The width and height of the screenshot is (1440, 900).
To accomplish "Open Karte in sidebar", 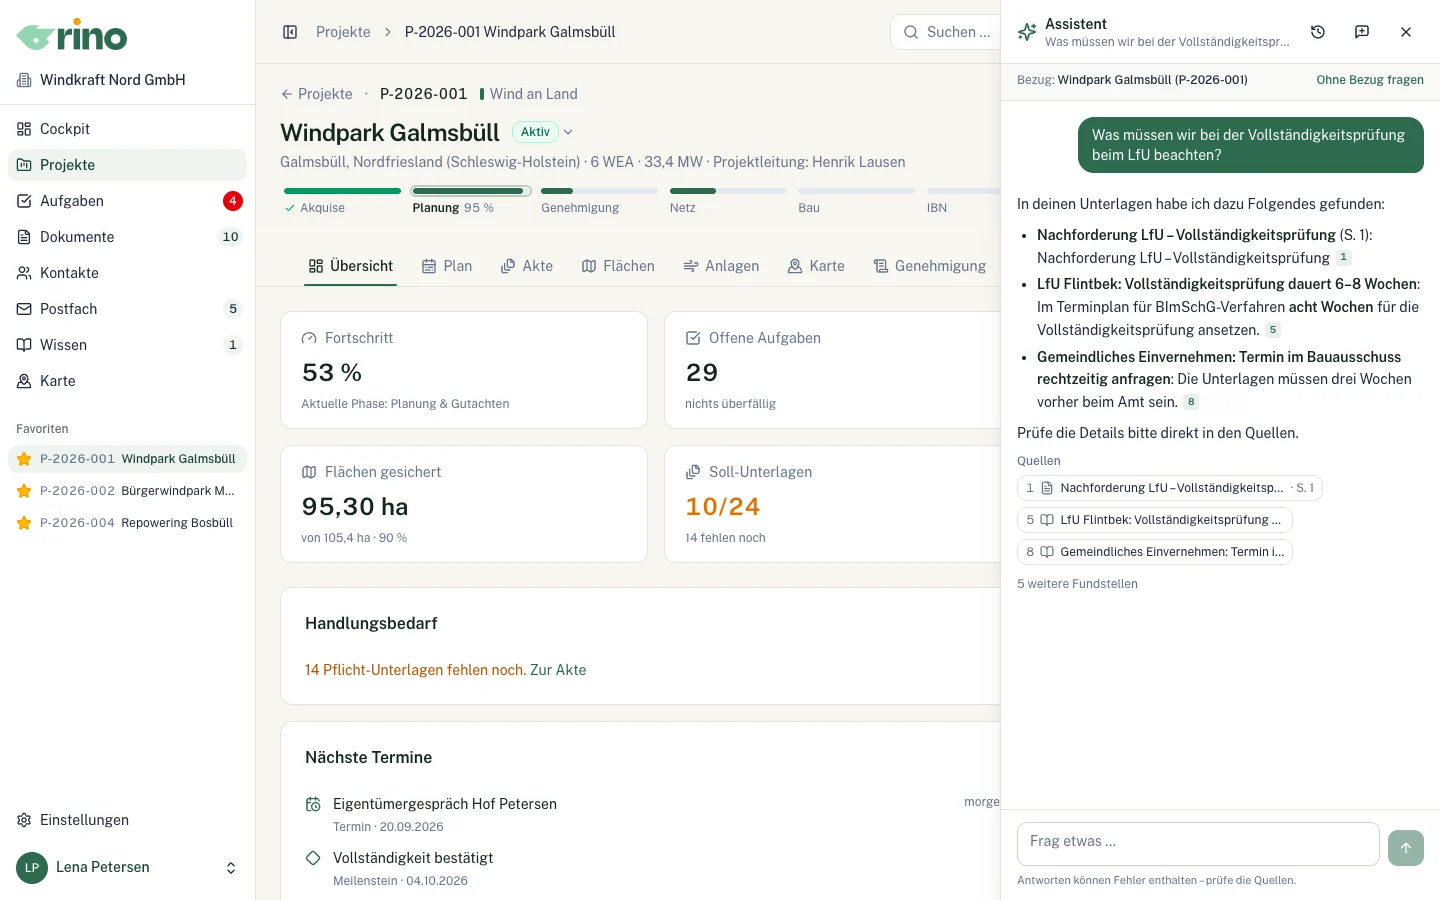I will pos(127,381).
